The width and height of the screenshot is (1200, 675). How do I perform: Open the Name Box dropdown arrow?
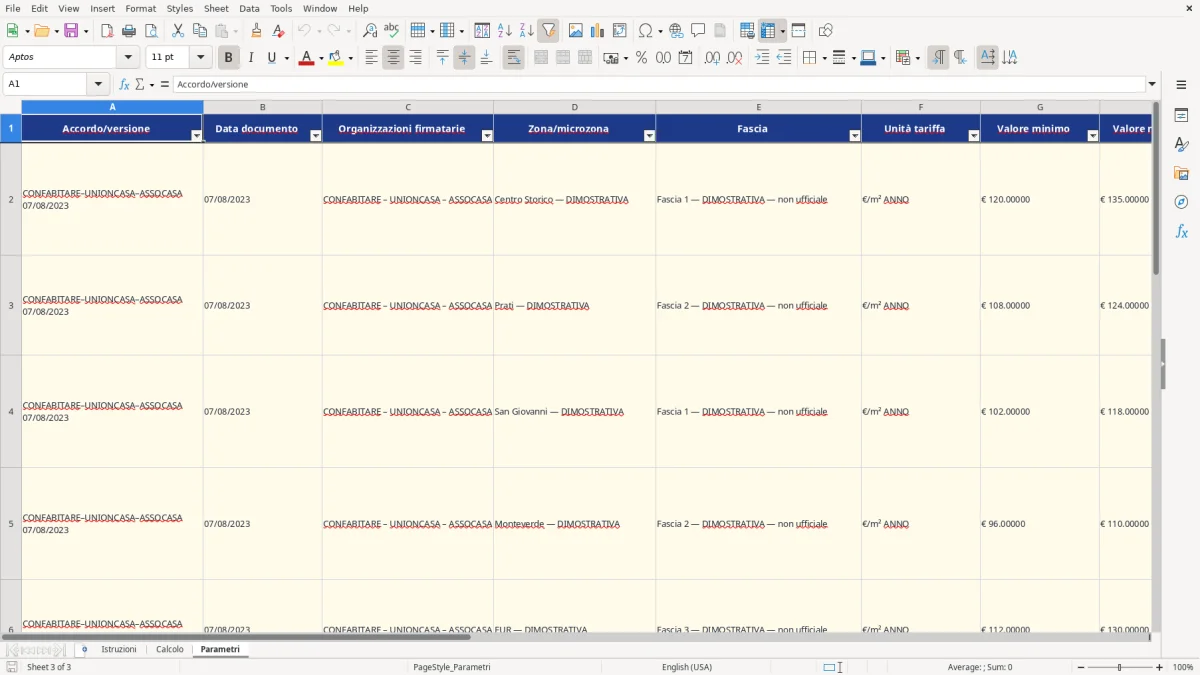coord(98,84)
